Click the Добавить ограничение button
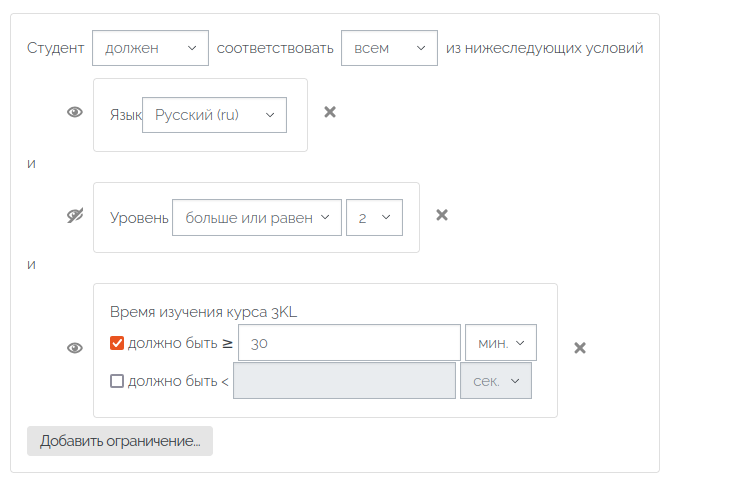Image resolution: width=731 pixels, height=482 pixels. coord(120,441)
